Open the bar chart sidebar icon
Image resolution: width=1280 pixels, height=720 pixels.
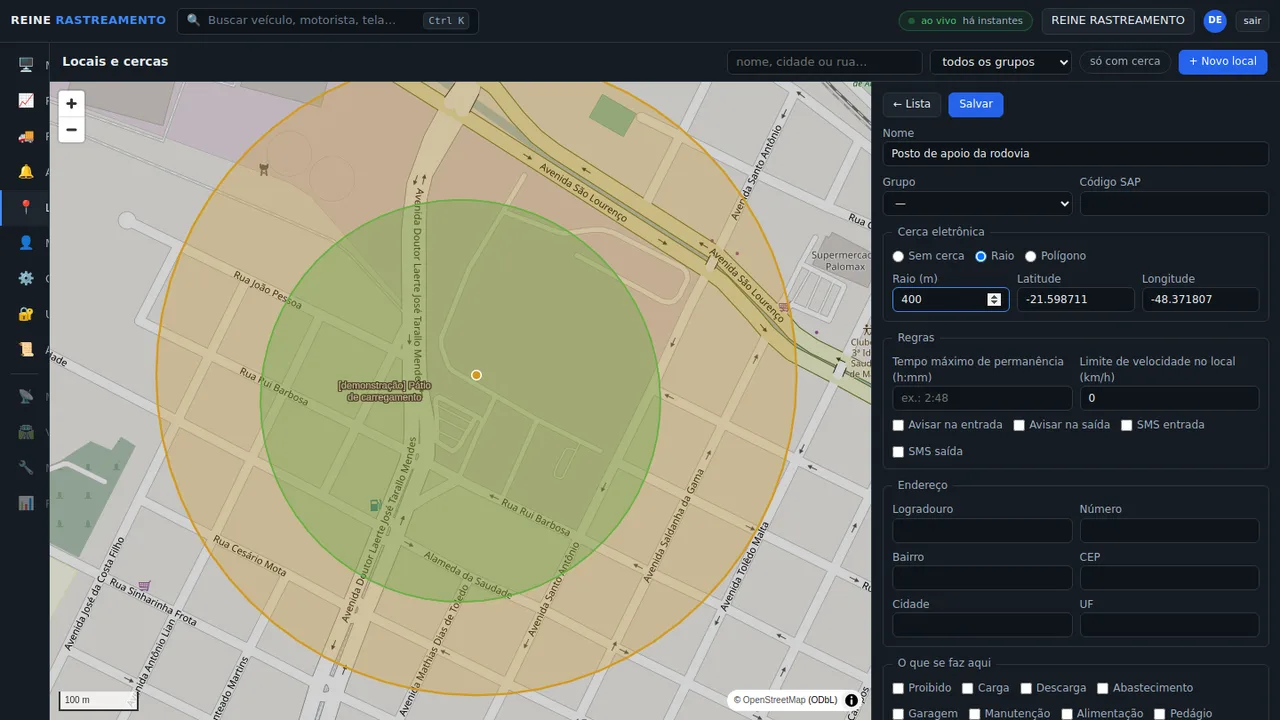pyautogui.click(x=26, y=503)
